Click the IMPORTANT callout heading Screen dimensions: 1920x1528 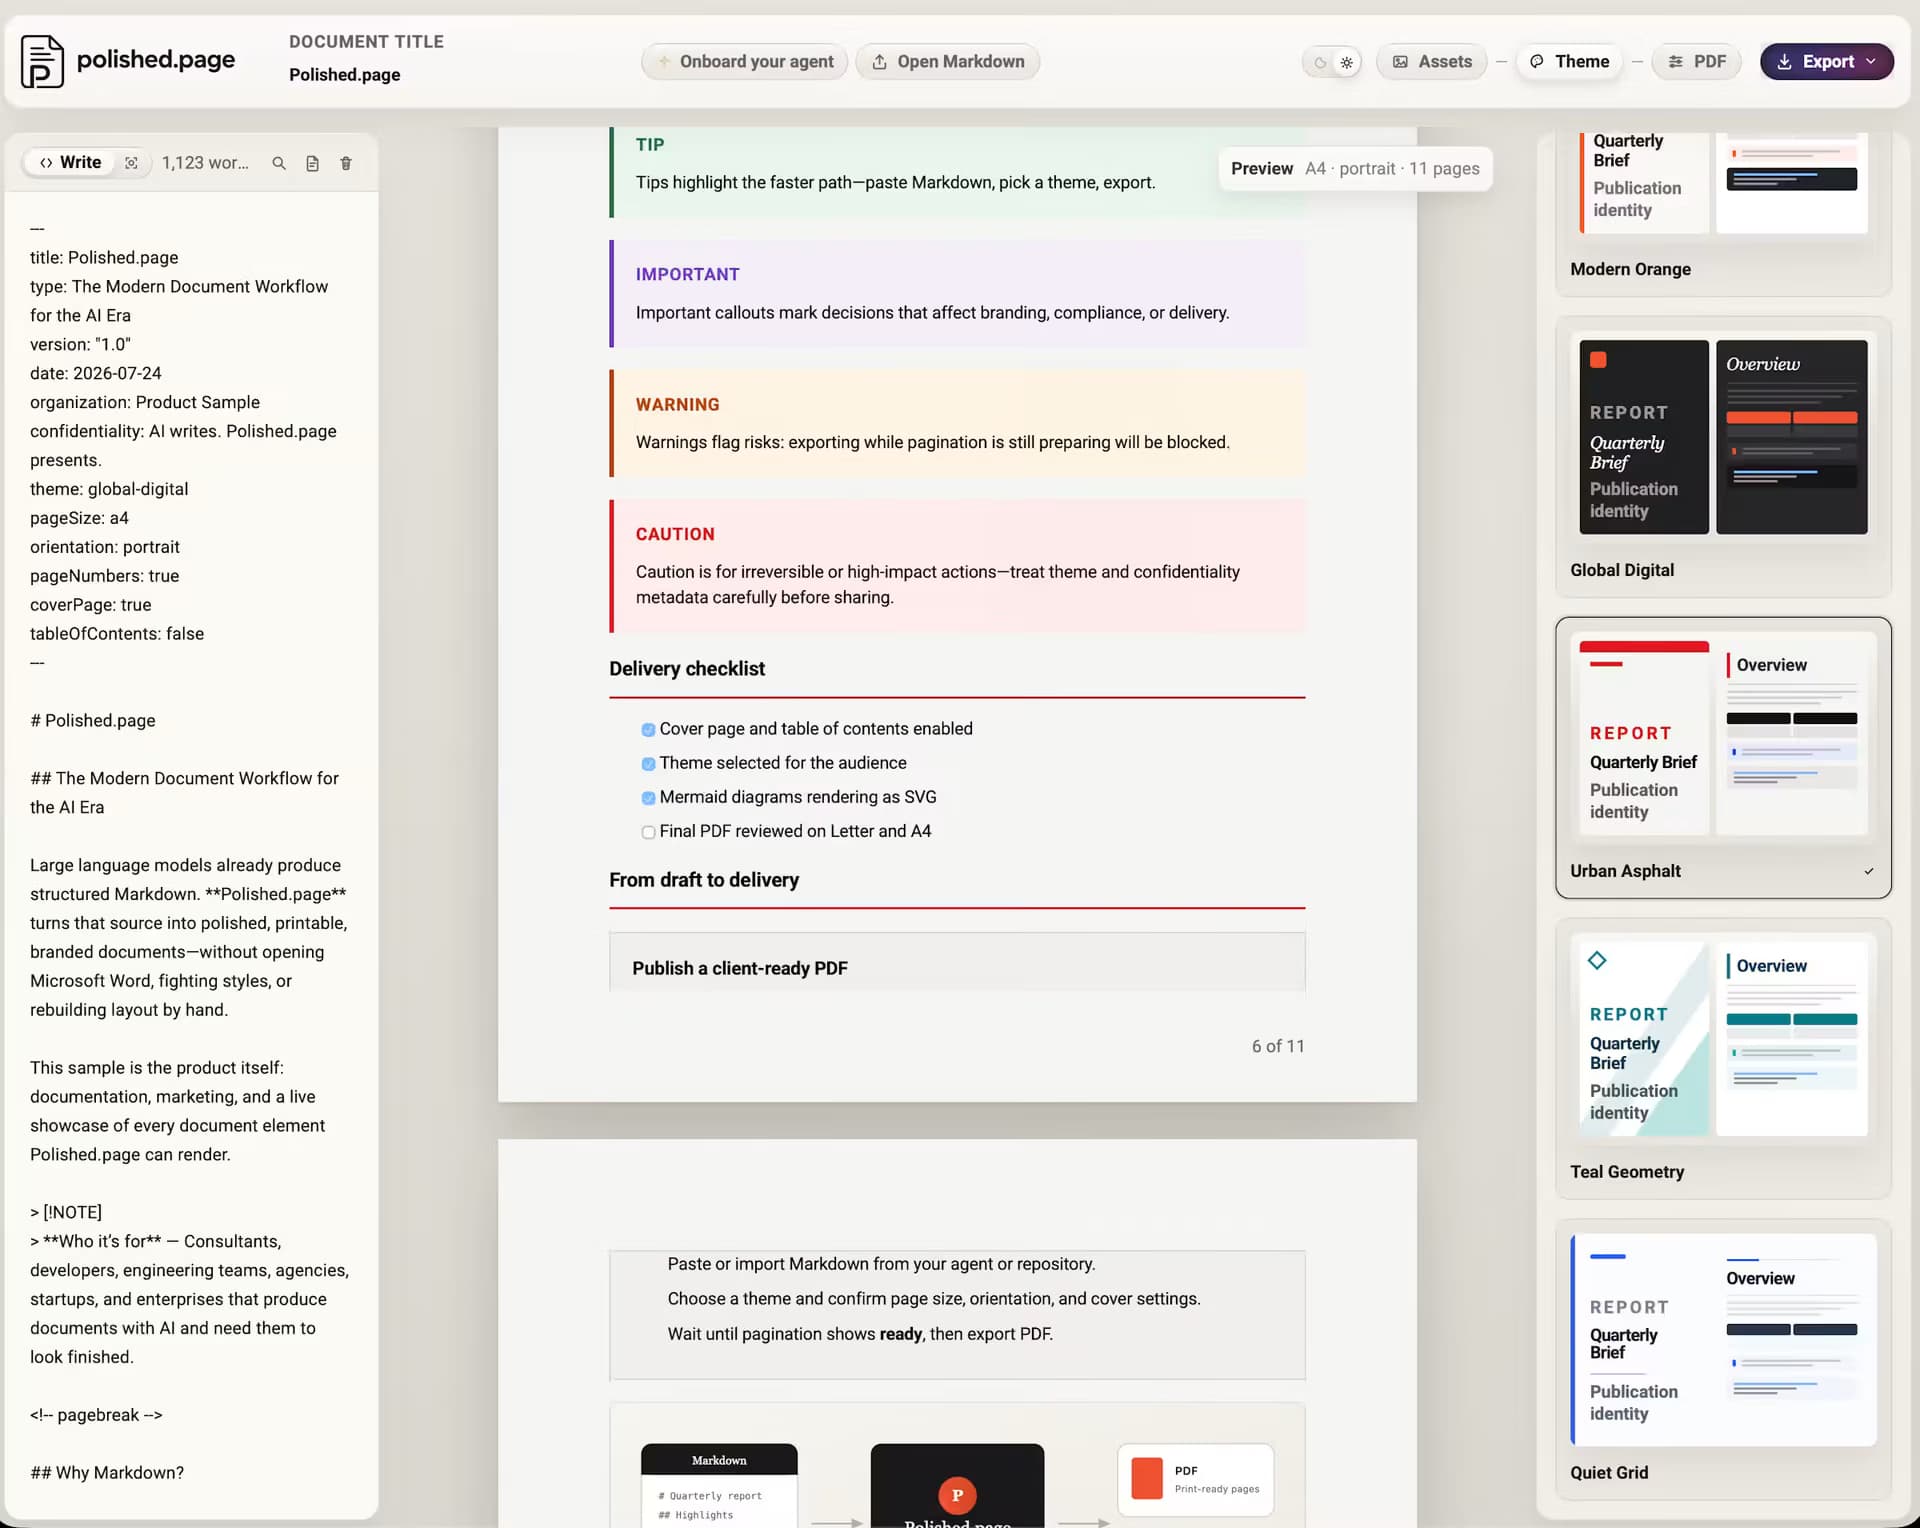(688, 274)
